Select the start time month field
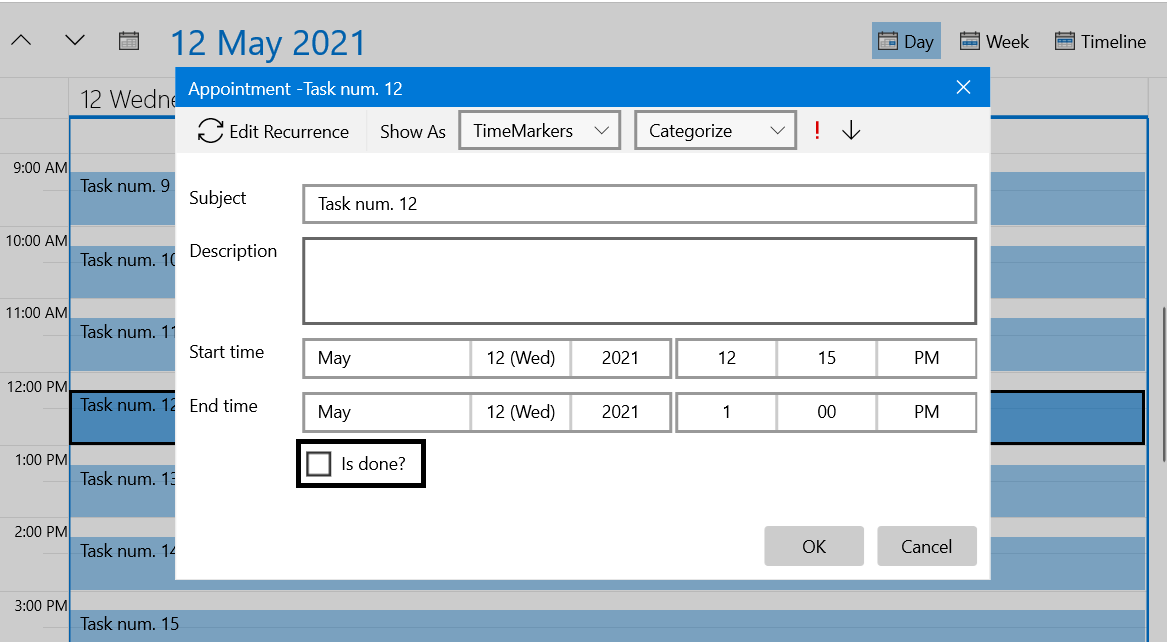 click(x=387, y=357)
